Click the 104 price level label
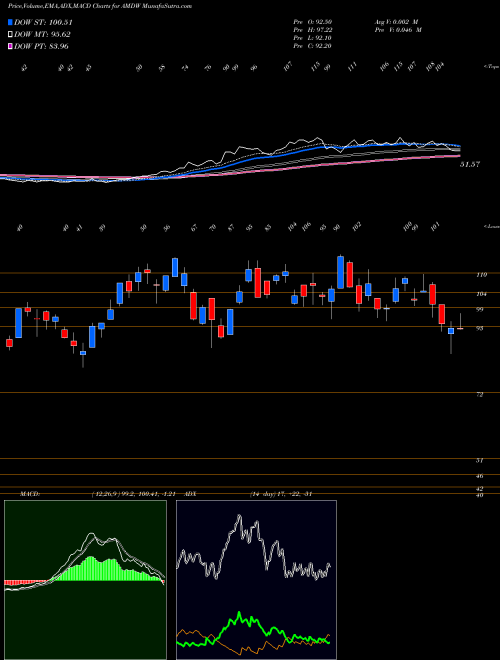 click(x=481, y=294)
